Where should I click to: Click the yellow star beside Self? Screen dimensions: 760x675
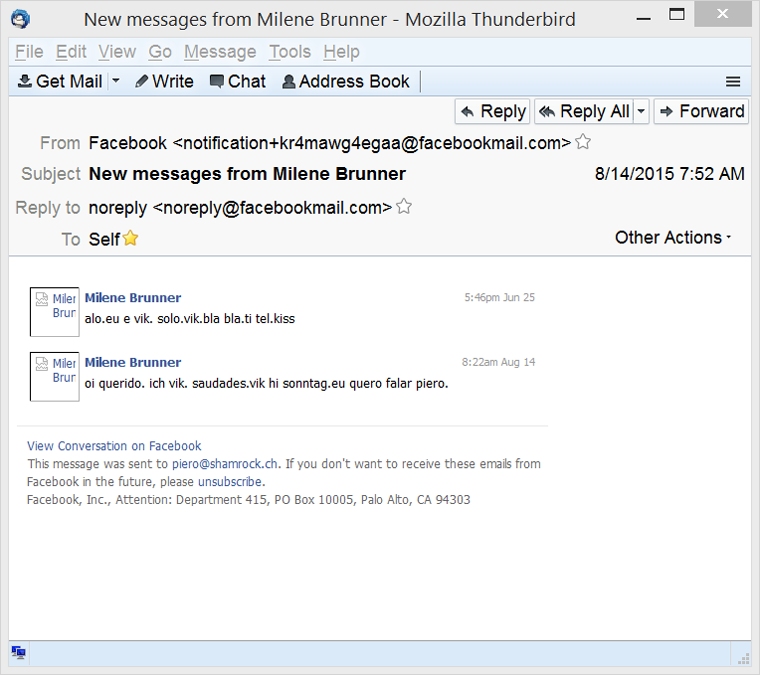click(x=130, y=238)
